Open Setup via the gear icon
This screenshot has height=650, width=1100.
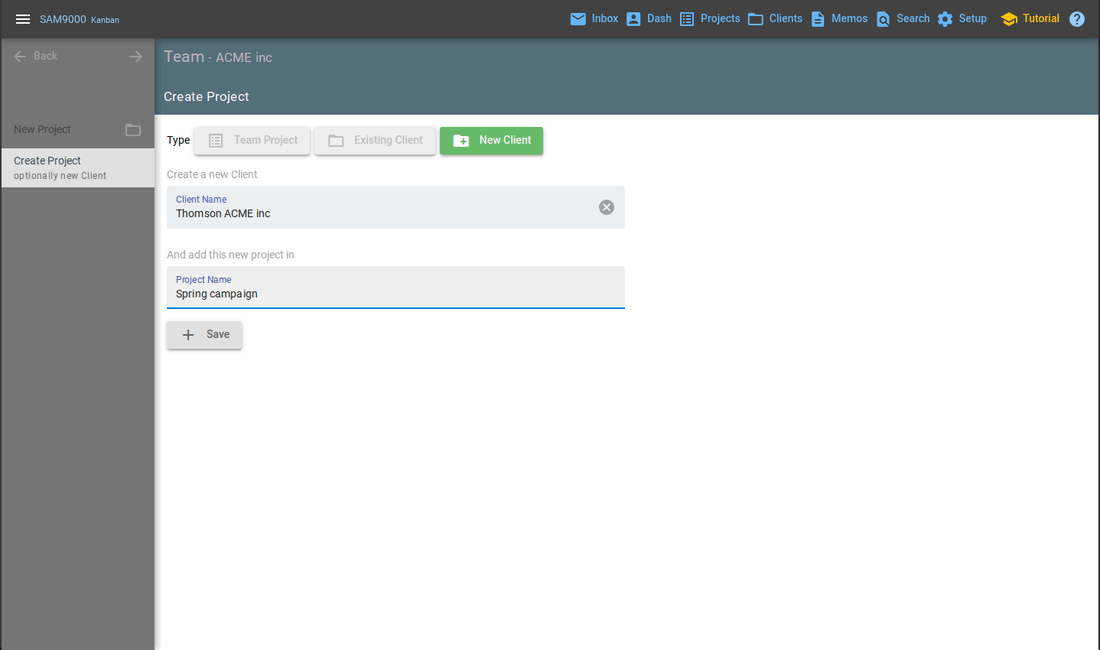[945, 19]
